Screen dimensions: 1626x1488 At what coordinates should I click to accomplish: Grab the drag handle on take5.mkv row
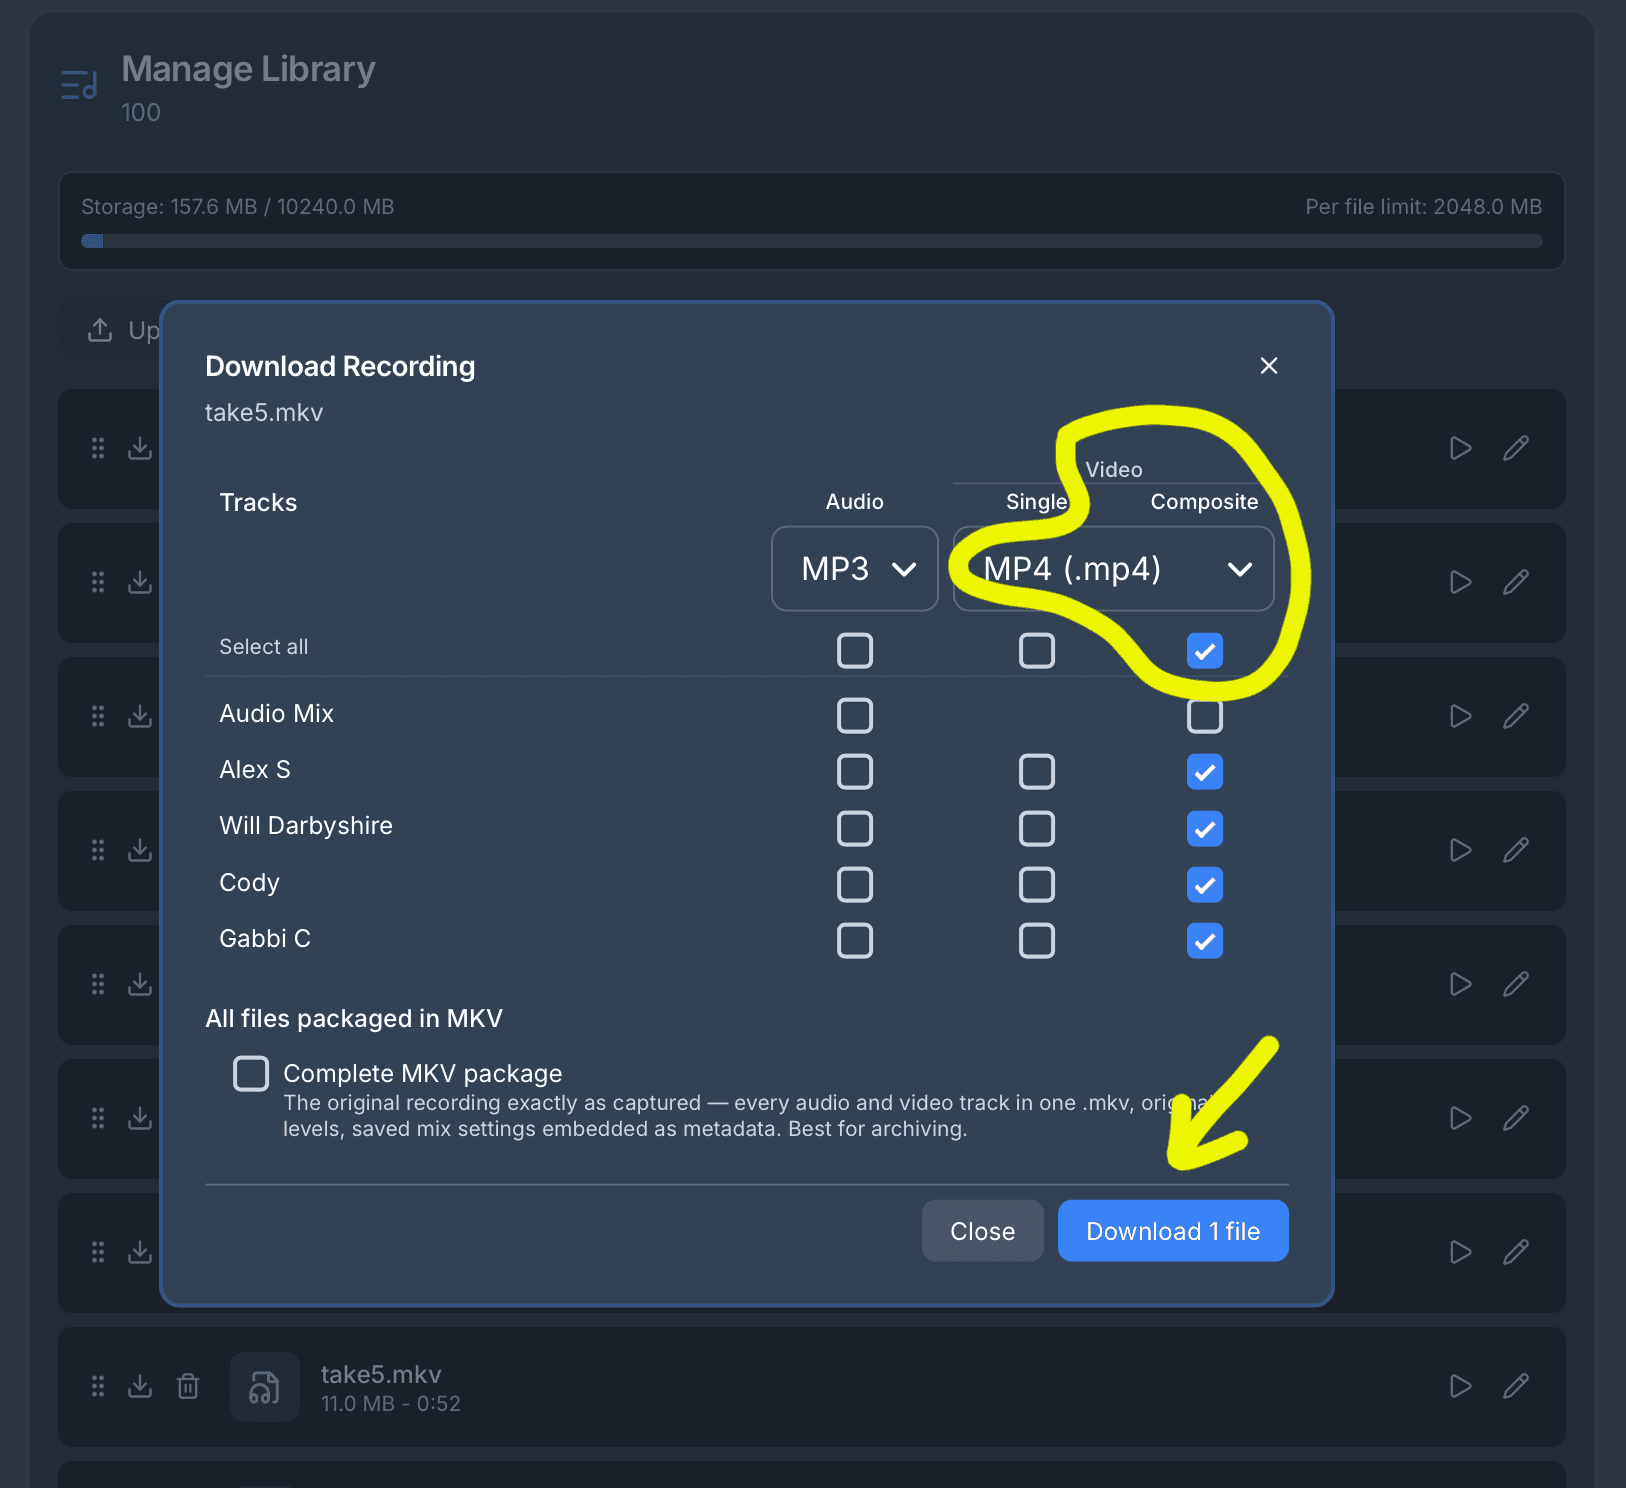coord(98,1386)
